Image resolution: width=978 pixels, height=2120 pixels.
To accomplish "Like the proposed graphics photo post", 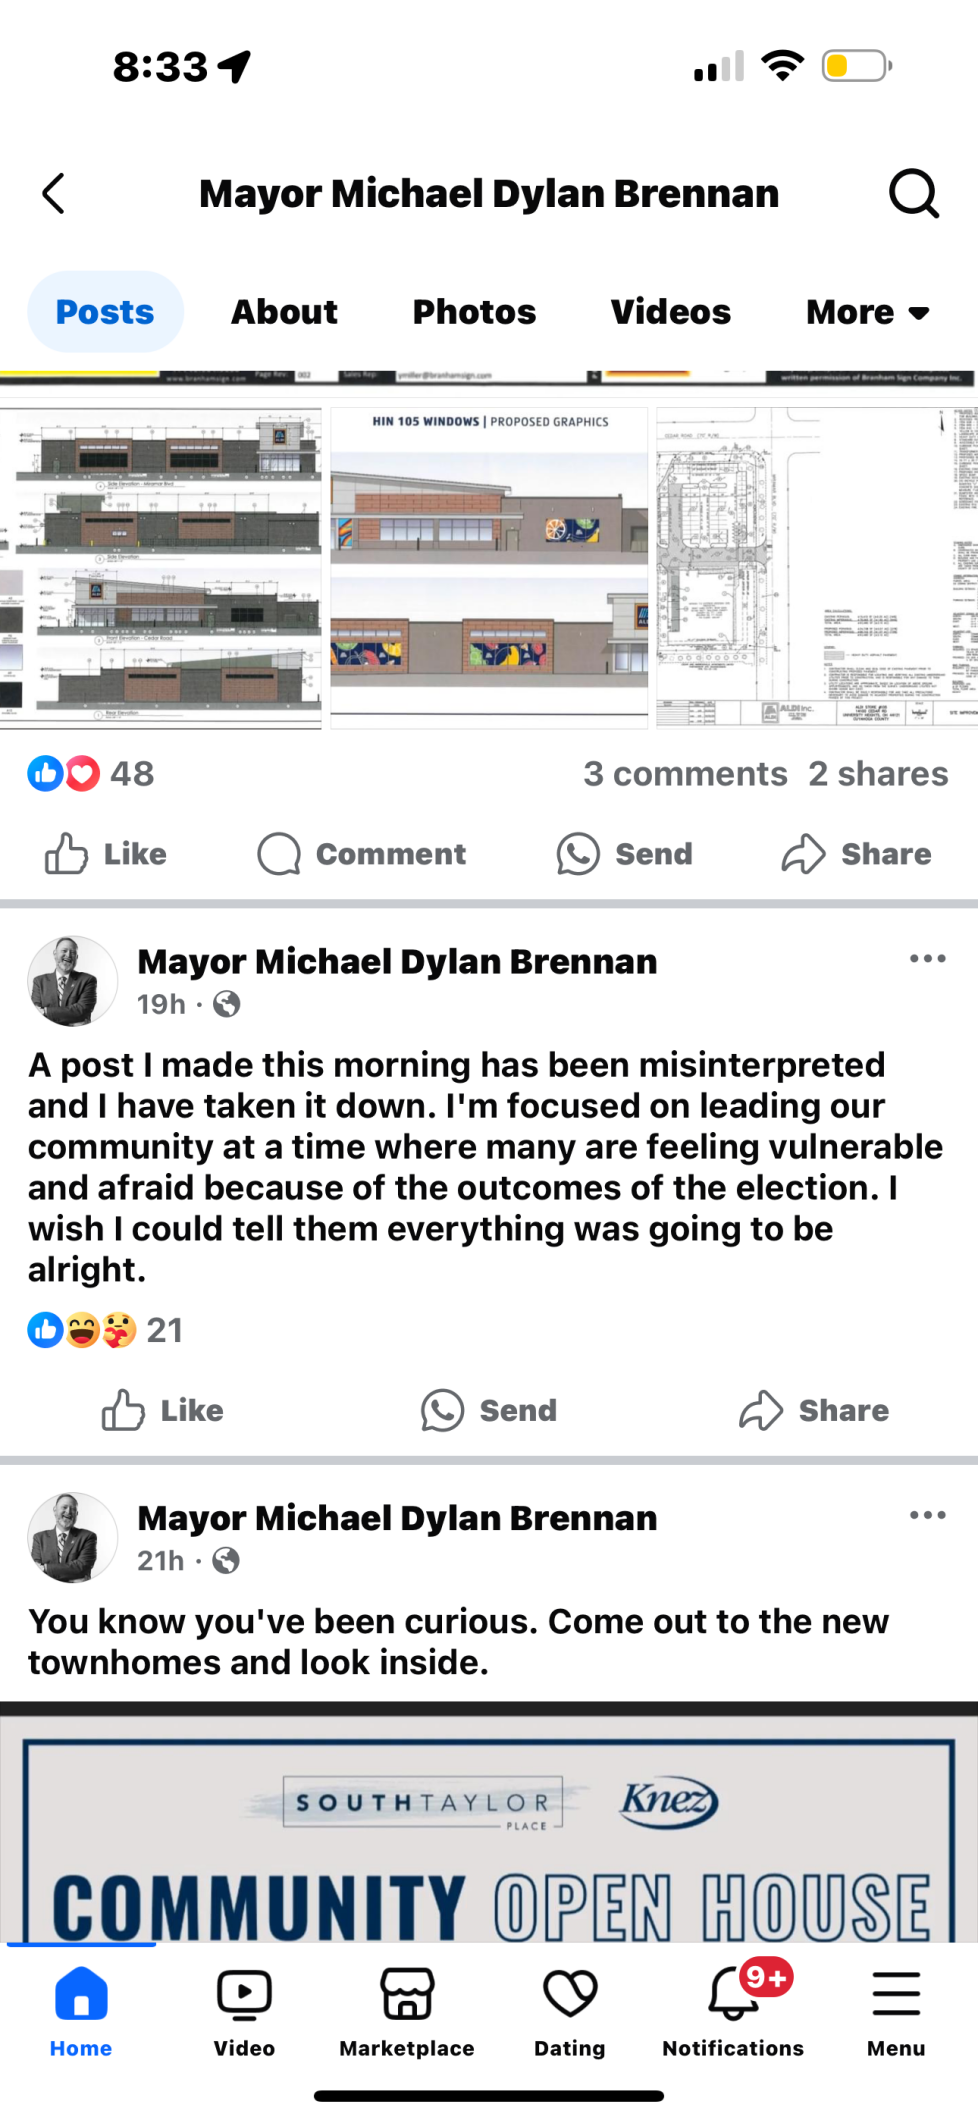I will [x=107, y=854].
